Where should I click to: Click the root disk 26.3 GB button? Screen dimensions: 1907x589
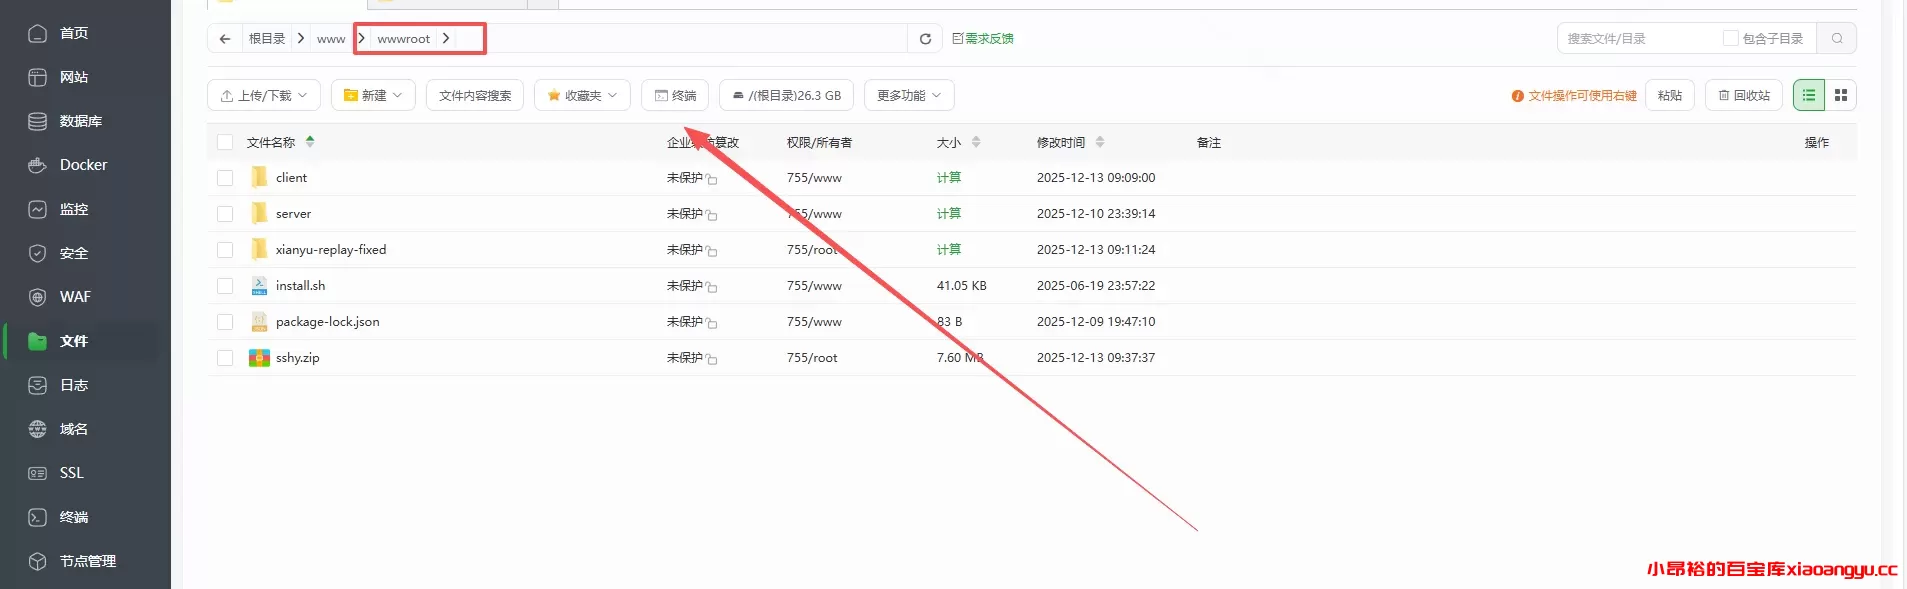786,95
